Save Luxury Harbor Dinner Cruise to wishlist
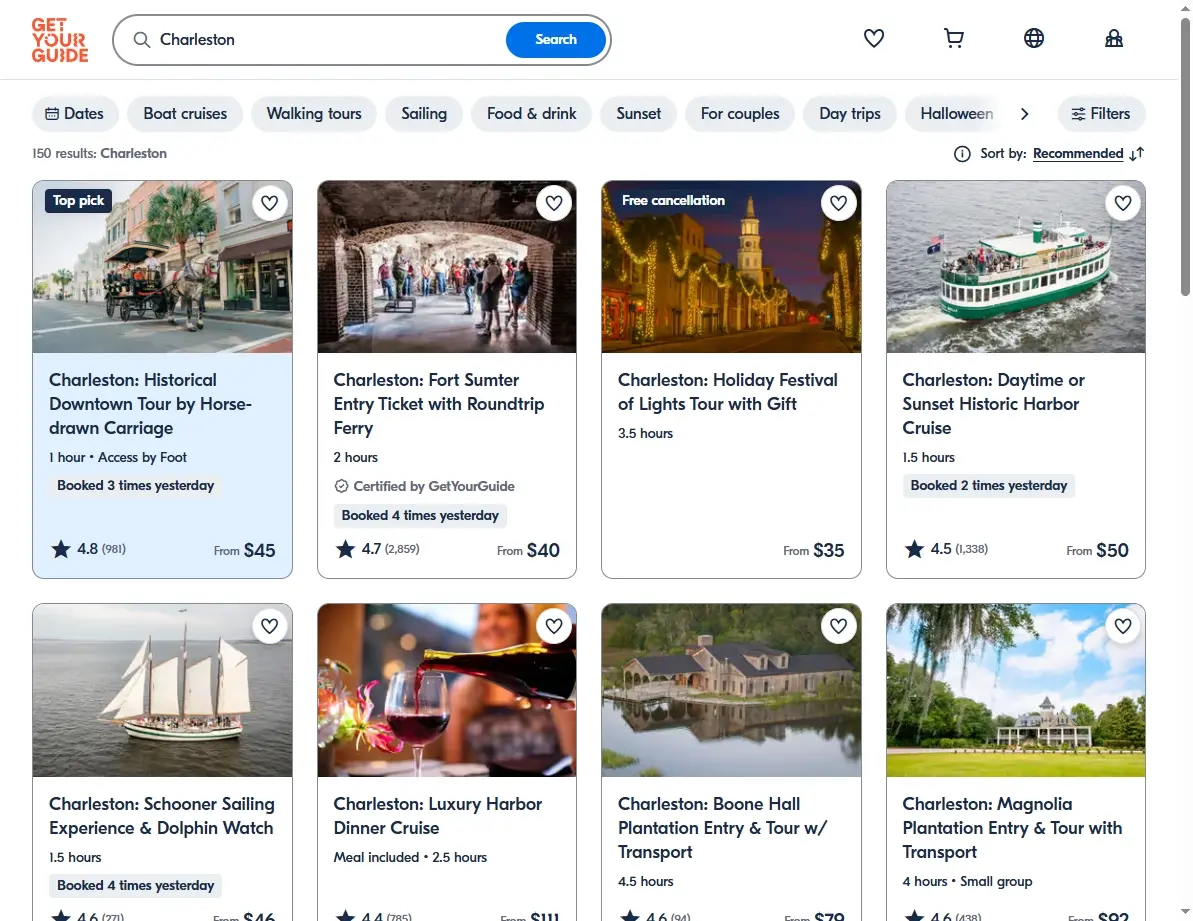1193x921 pixels. click(x=554, y=626)
